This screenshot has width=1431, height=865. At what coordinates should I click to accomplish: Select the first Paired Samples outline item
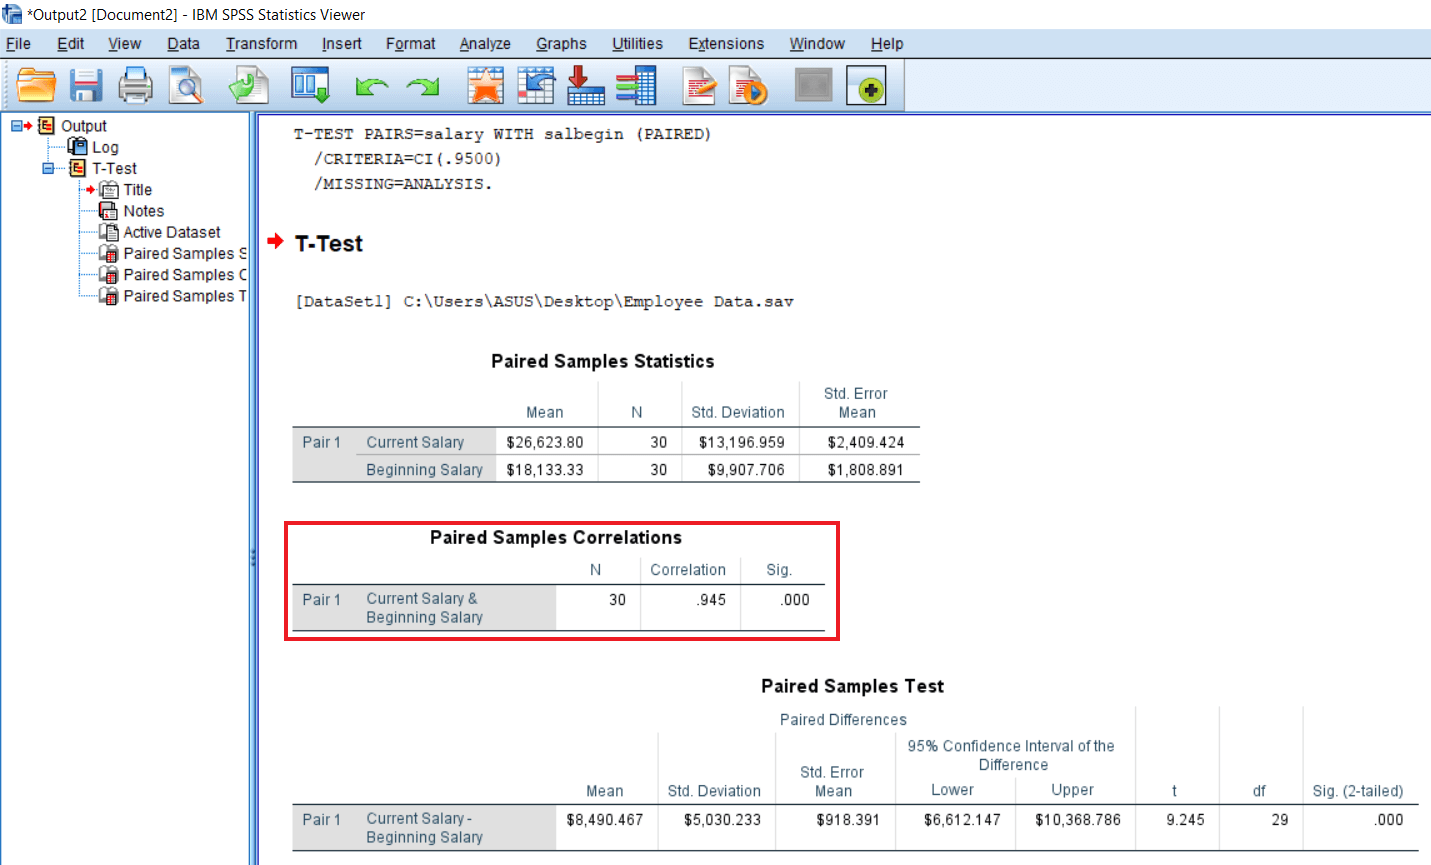[x=184, y=254]
